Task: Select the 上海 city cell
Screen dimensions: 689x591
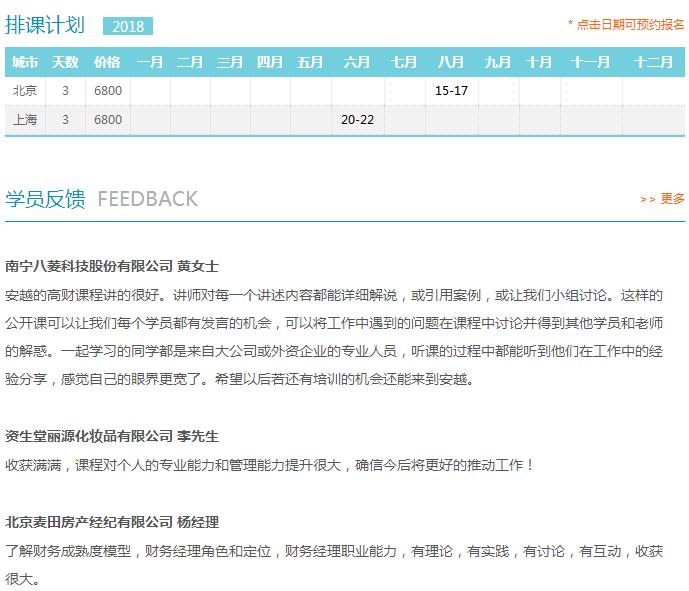Action: (x=25, y=120)
